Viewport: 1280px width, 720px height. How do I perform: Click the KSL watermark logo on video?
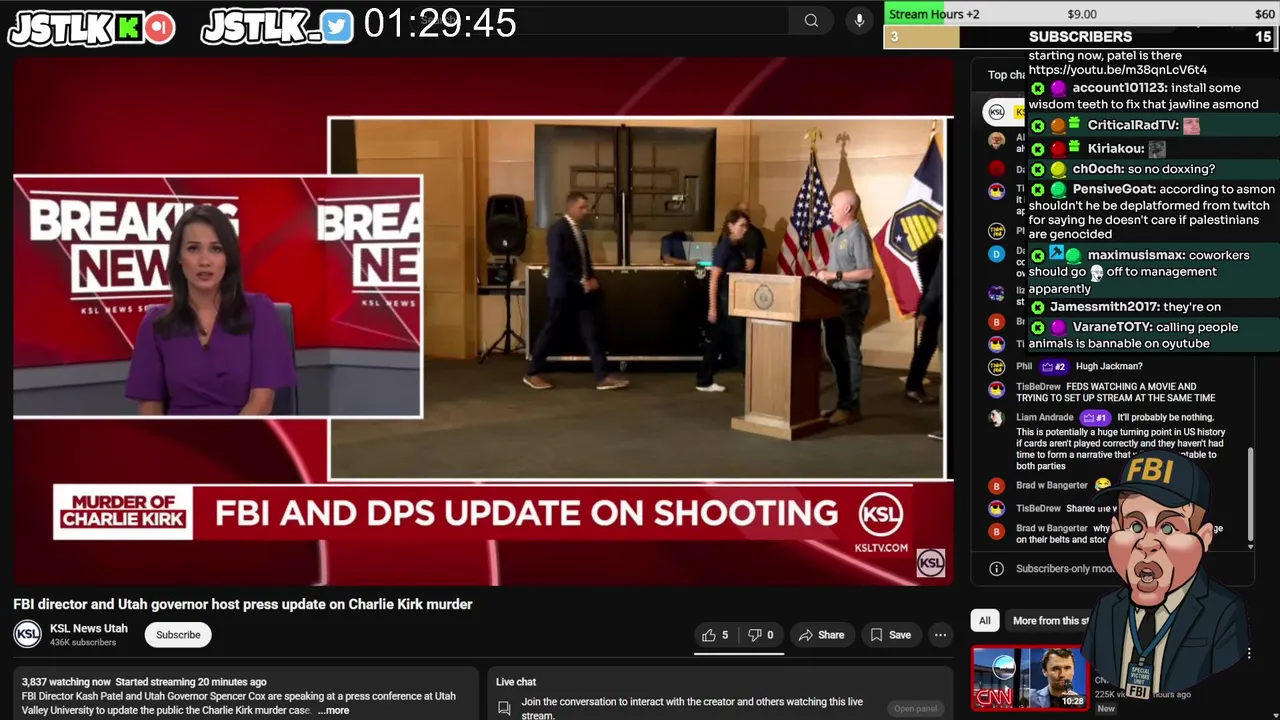931,563
